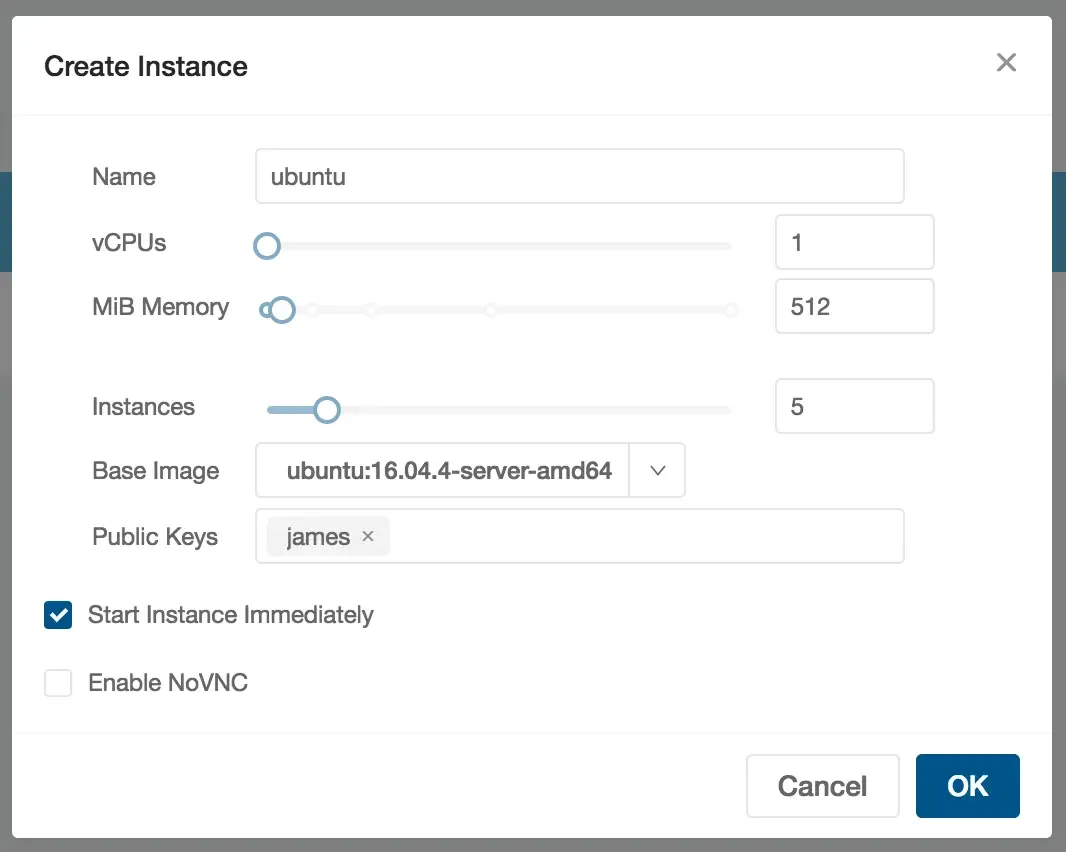Image resolution: width=1066 pixels, height=852 pixels.
Task: Click the Instances count input box
Action: tap(854, 406)
